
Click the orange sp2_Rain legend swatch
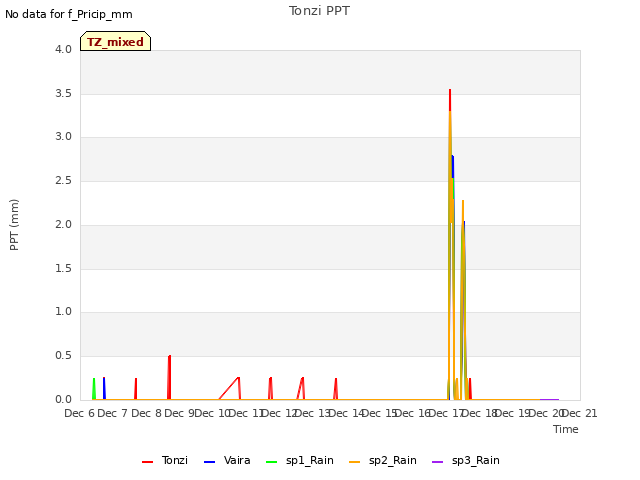coord(355,462)
